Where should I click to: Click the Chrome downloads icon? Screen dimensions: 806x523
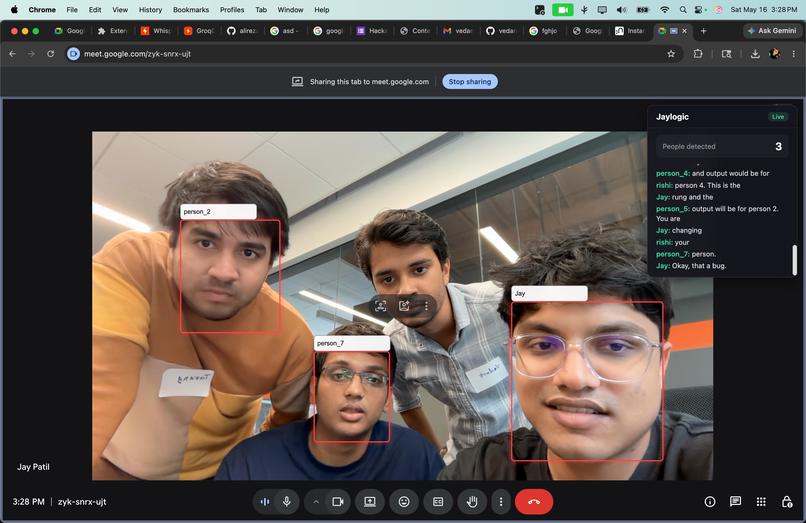tap(755, 53)
